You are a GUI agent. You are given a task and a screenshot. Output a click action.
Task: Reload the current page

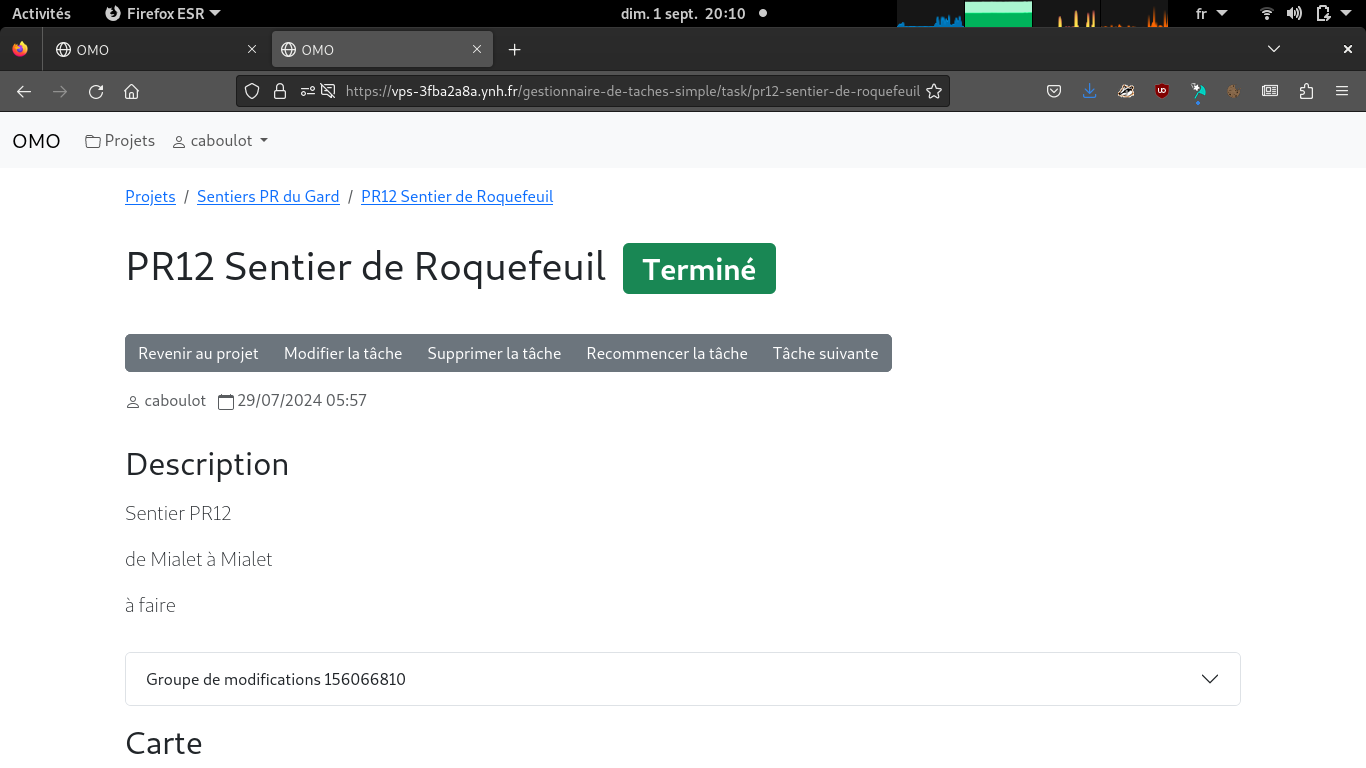(x=96, y=91)
